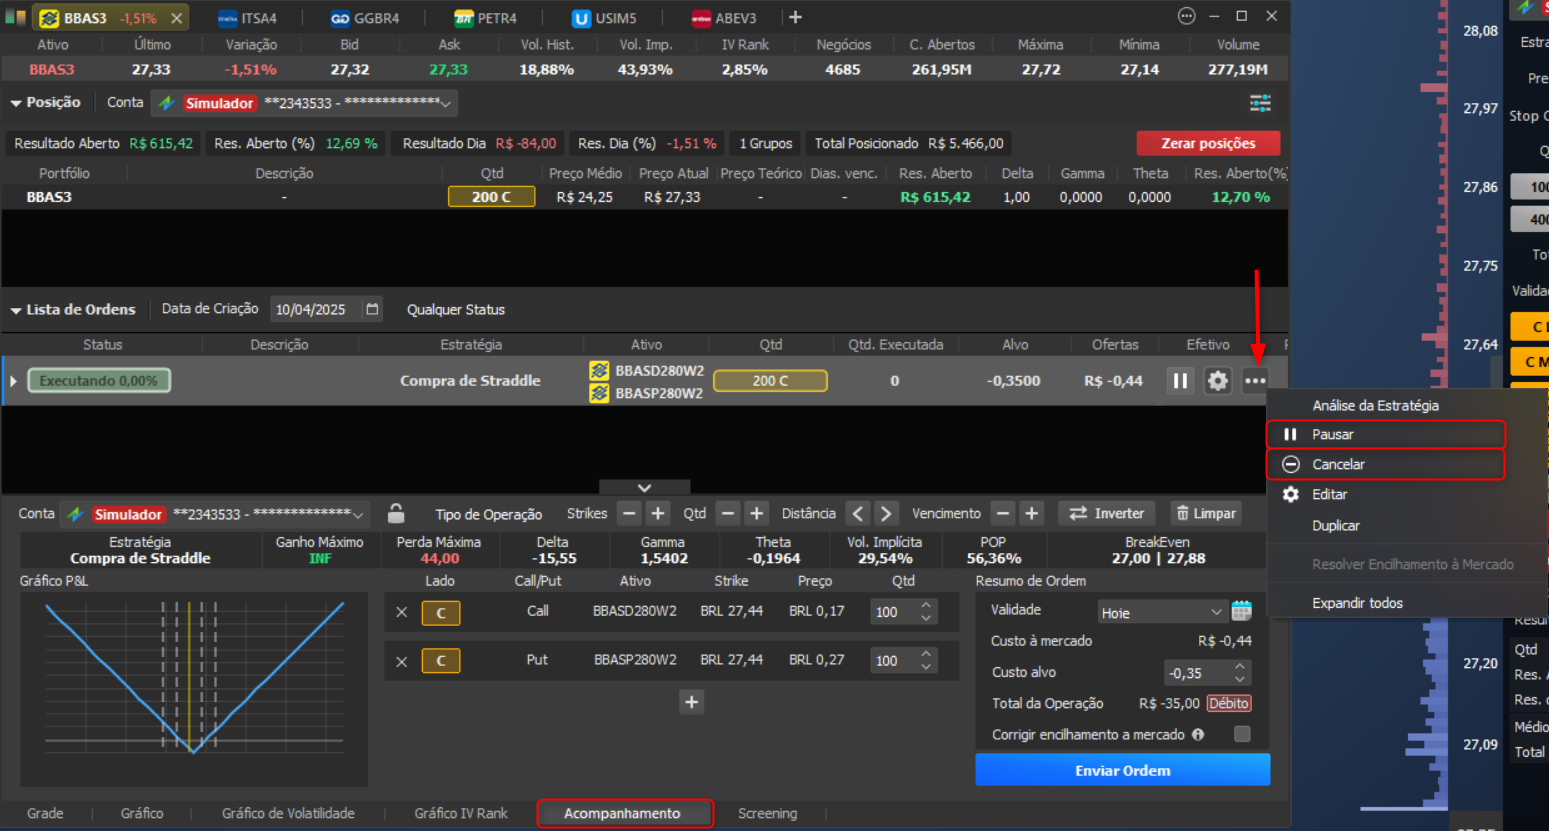Increase Custo alvo value
Image resolution: width=1549 pixels, height=831 pixels.
(1240, 666)
